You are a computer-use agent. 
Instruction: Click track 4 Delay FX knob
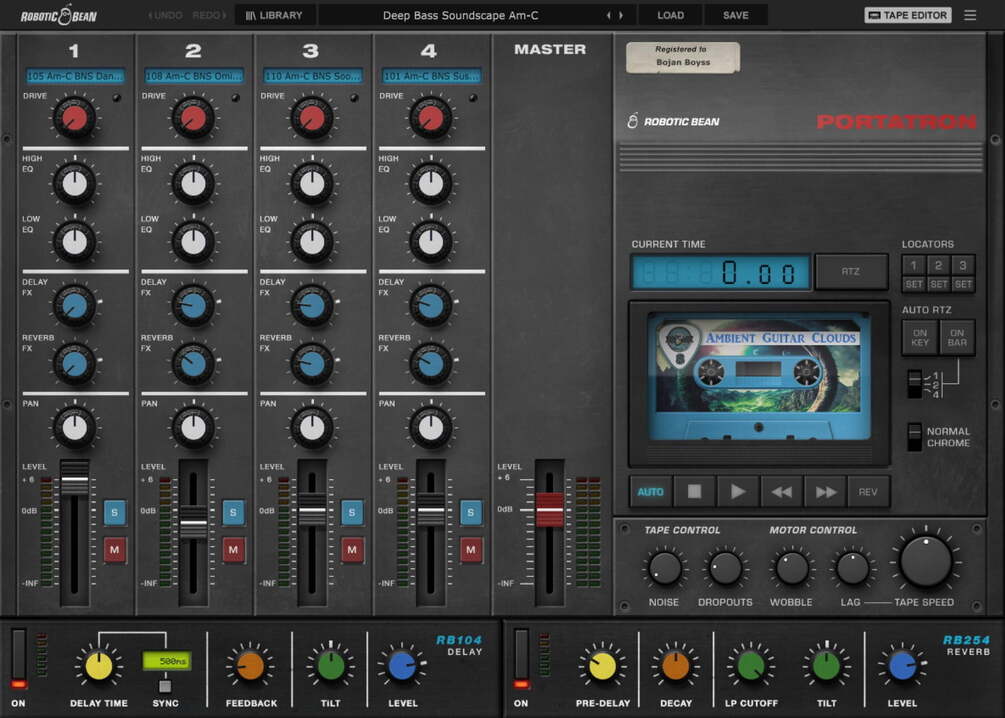pos(431,306)
